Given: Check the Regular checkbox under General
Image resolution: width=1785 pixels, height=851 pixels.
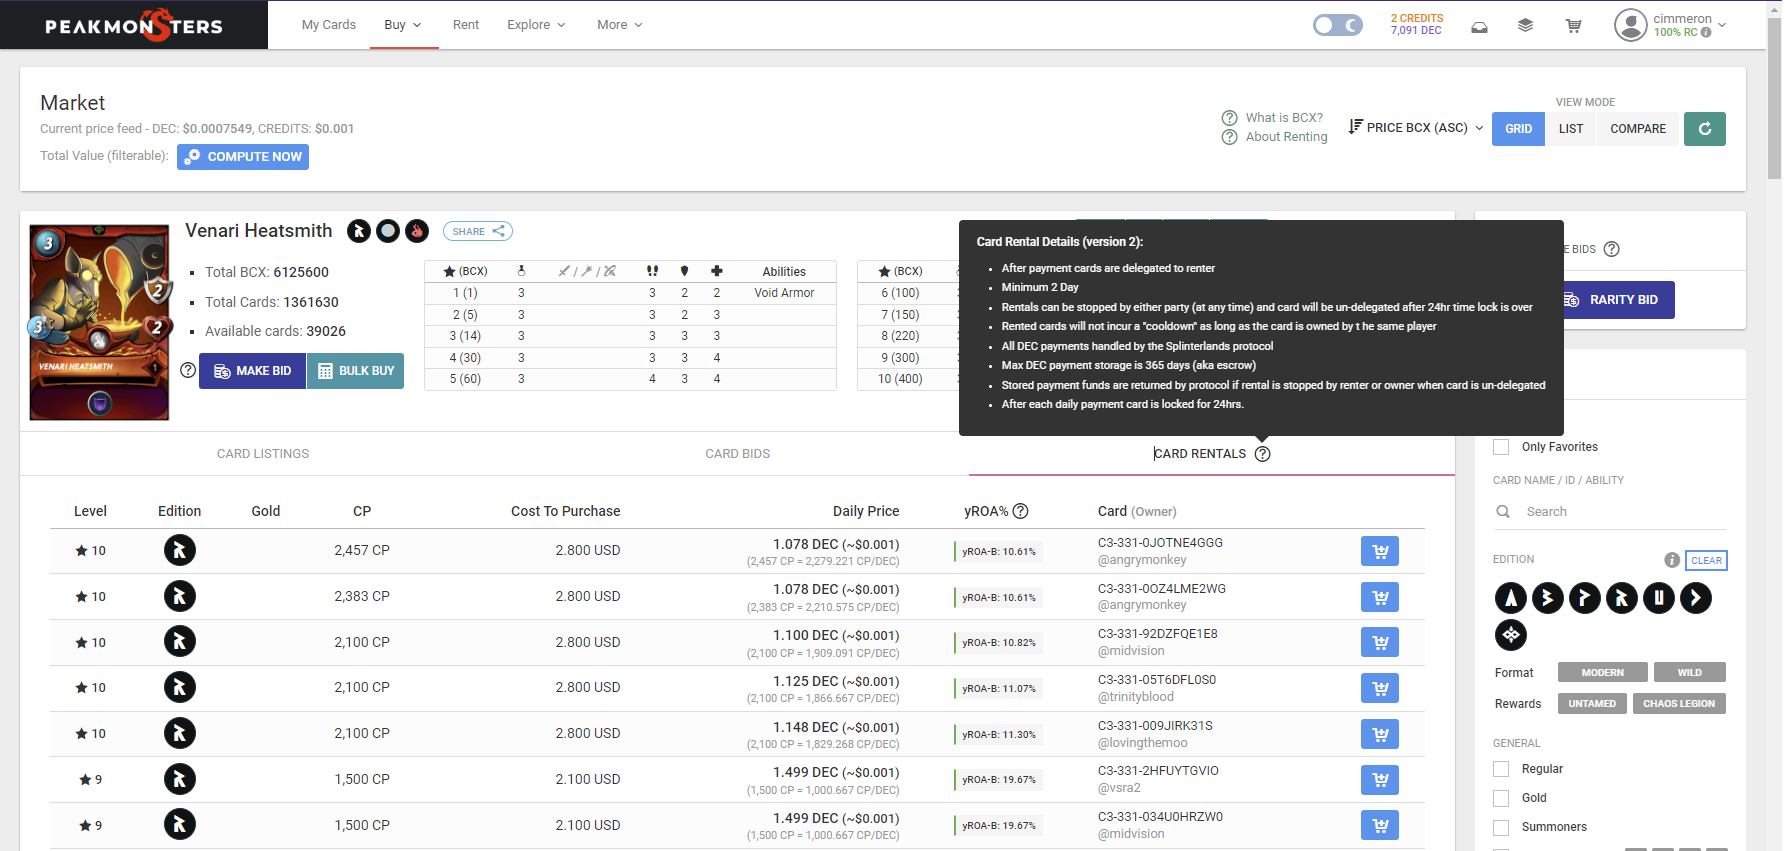Looking at the screenshot, I should pyautogui.click(x=1501, y=769).
